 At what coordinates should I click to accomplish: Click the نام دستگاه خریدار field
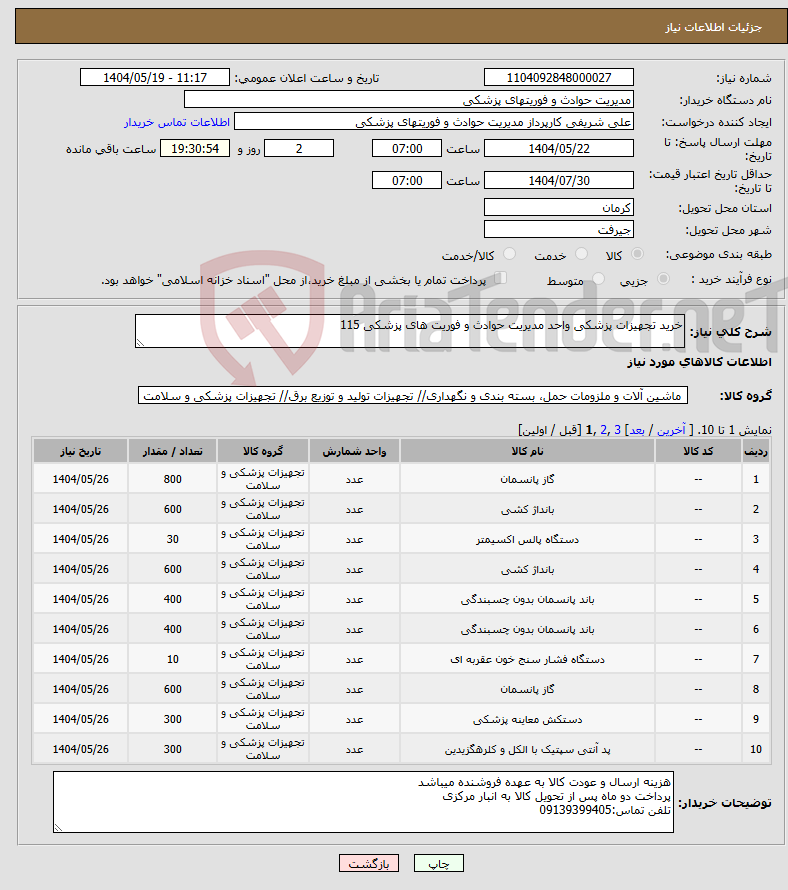(409, 99)
